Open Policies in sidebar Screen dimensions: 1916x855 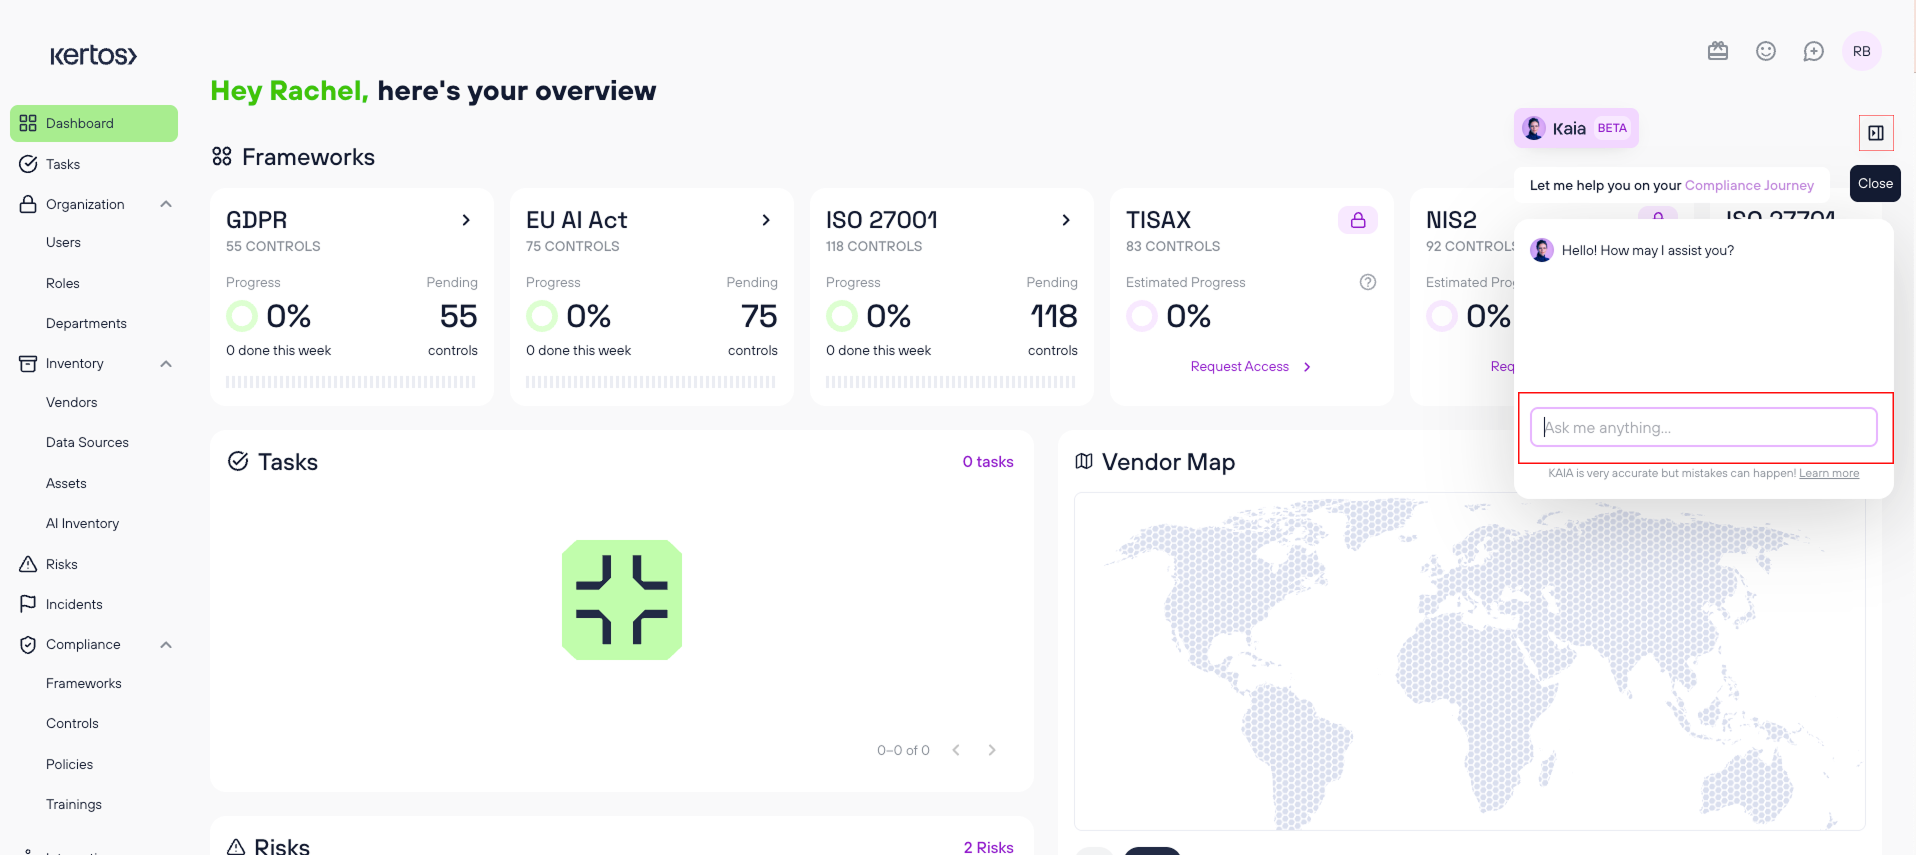coord(69,764)
